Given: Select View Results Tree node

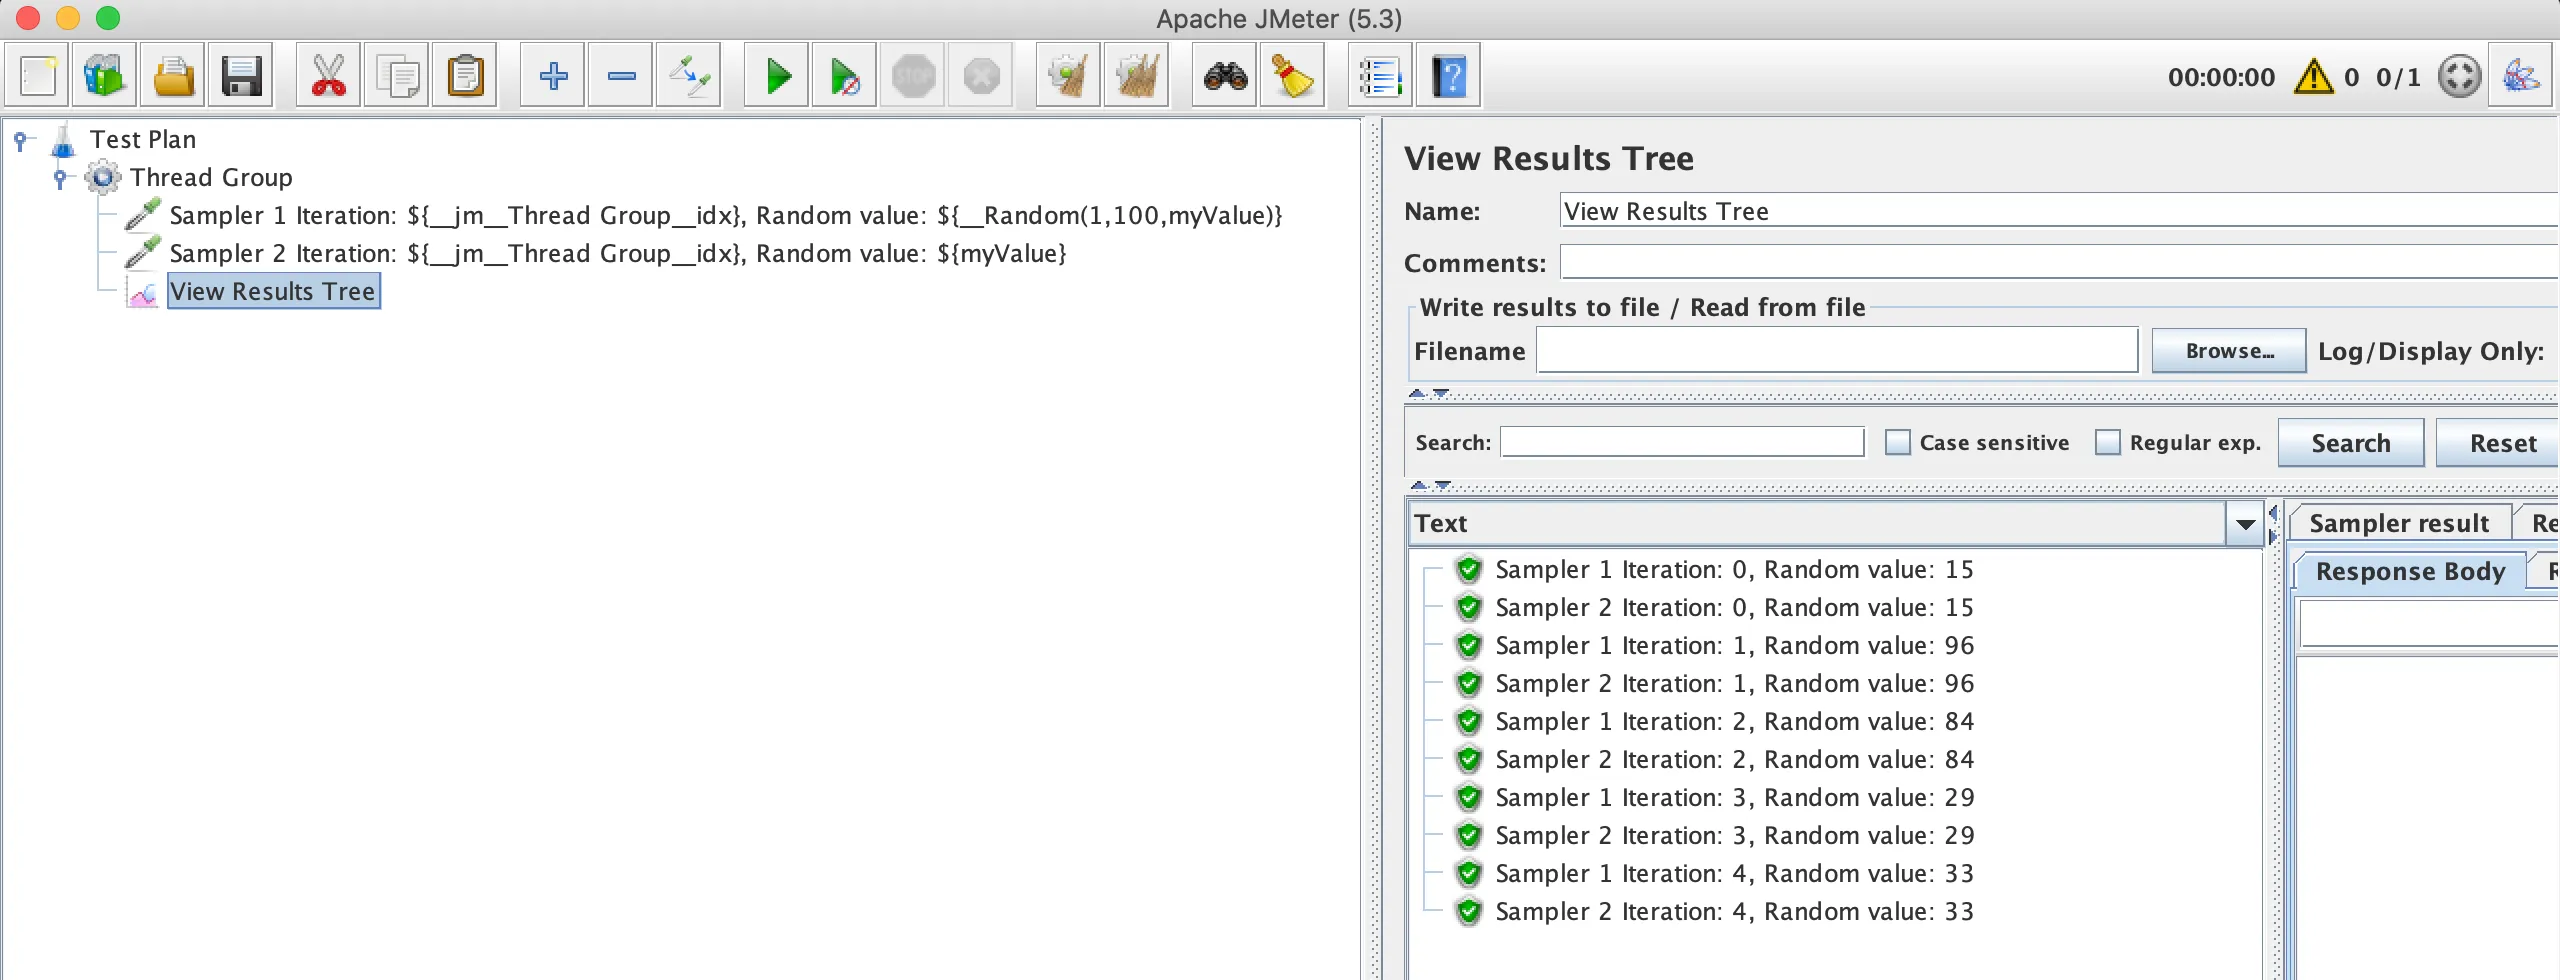Looking at the screenshot, I should point(273,292).
